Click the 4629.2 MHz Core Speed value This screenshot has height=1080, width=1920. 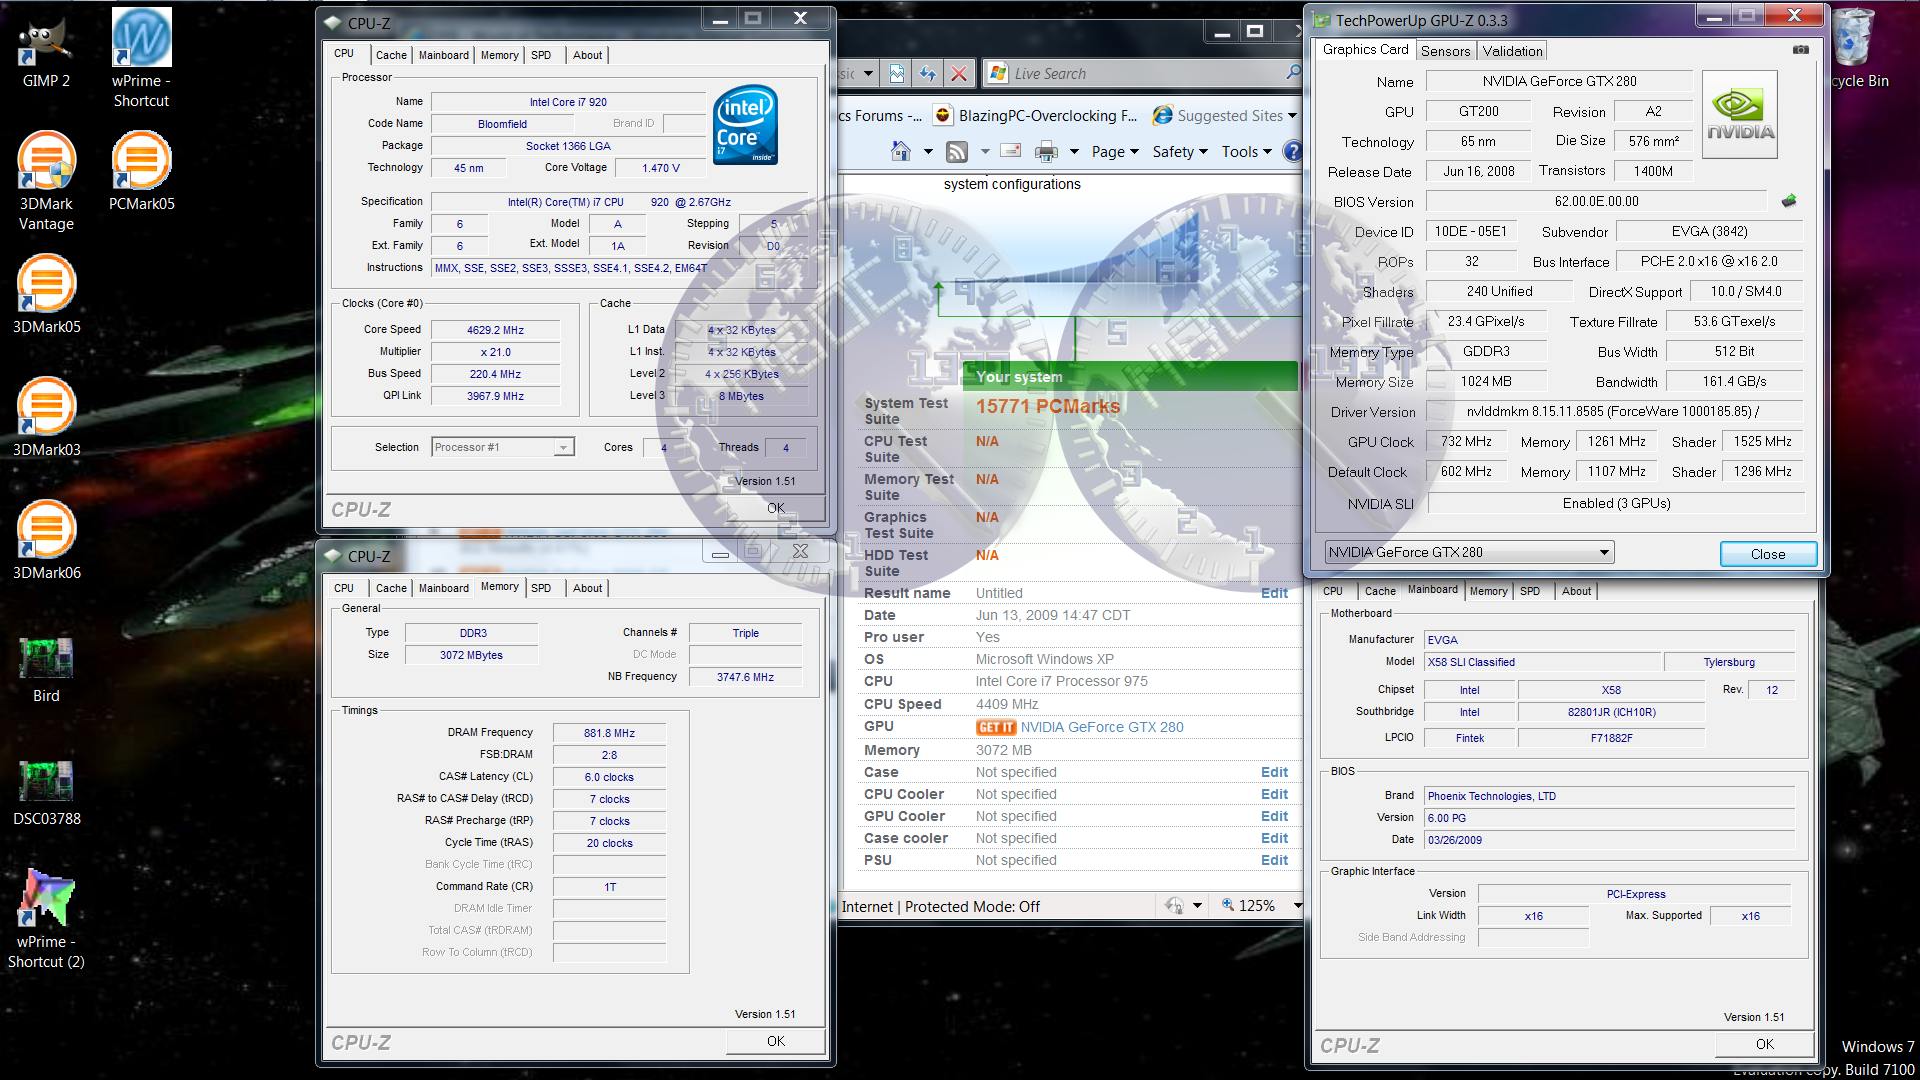point(495,330)
